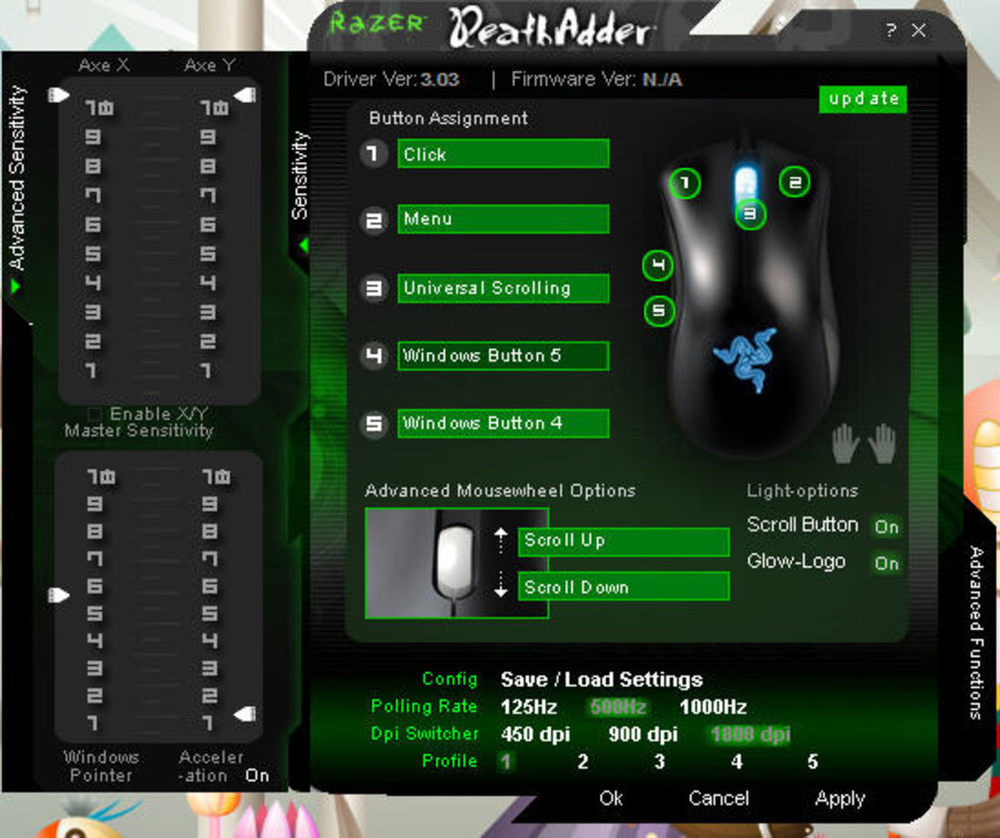Select Profile 3
Viewport: 1000px width, 838px height.
click(x=659, y=761)
